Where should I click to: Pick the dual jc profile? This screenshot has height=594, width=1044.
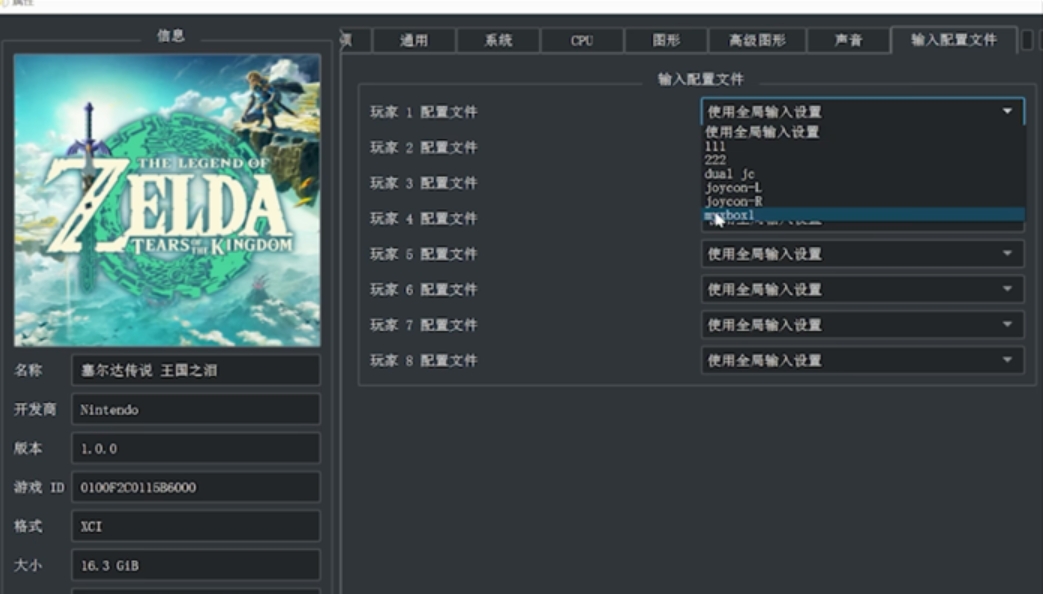[x=864, y=174]
